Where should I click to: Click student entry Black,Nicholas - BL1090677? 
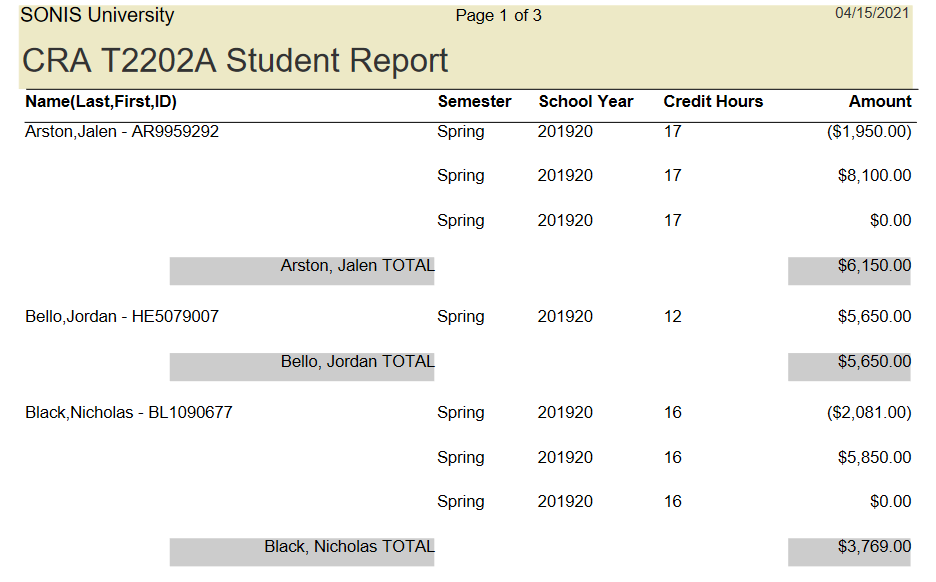pyautogui.click(x=129, y=412)
